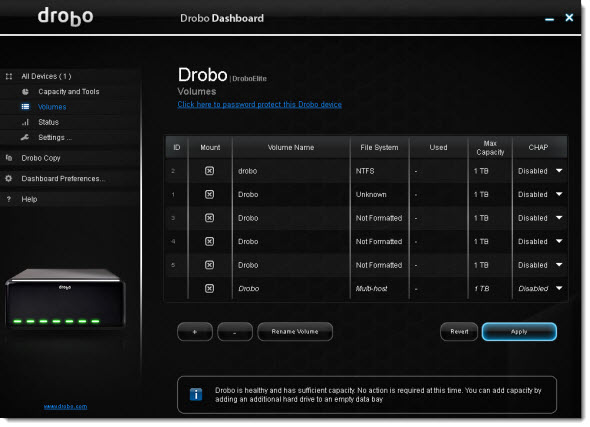590x427 pixels.
Task: Open CHAP dropdown for volume ID 3
Action: tap(559, 218)
